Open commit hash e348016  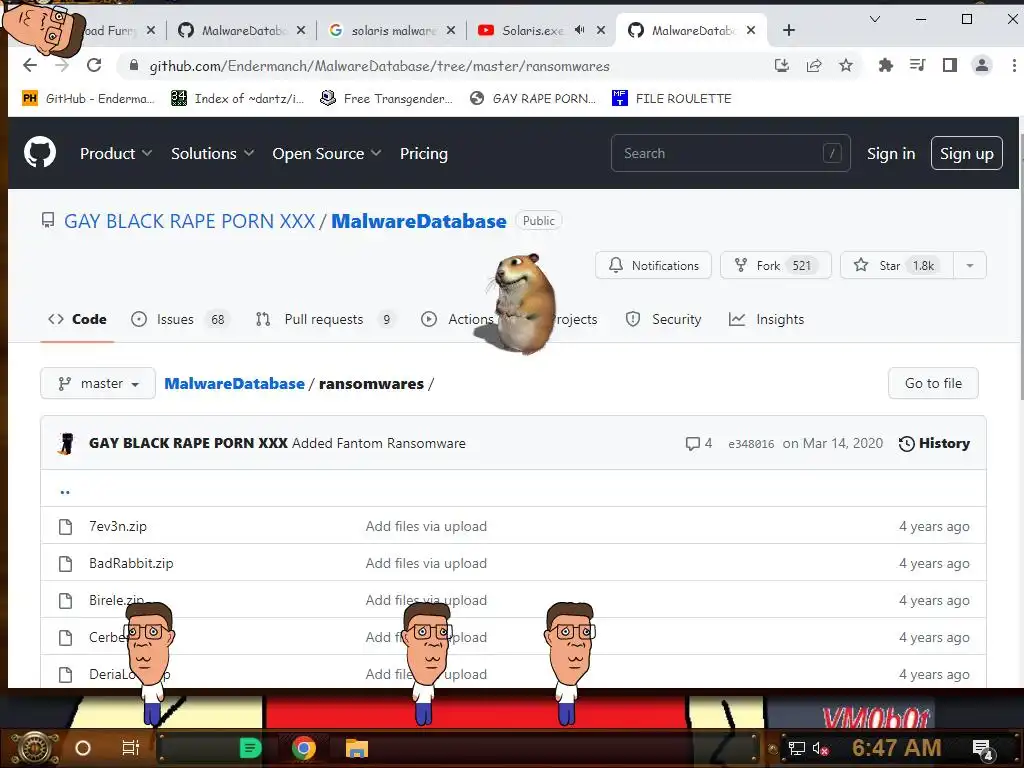[x=751, y=444]
